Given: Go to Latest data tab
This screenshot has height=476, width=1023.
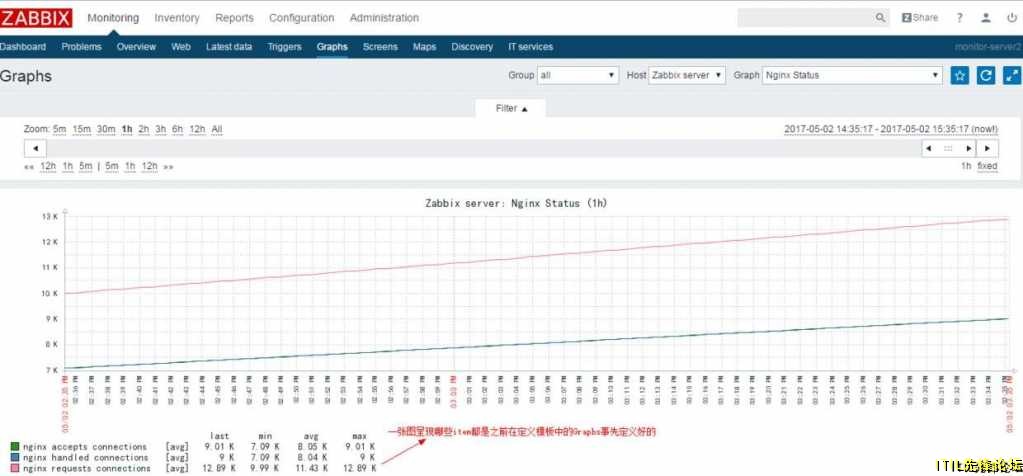Looking at the screenshot, I should tap(229, 47).
